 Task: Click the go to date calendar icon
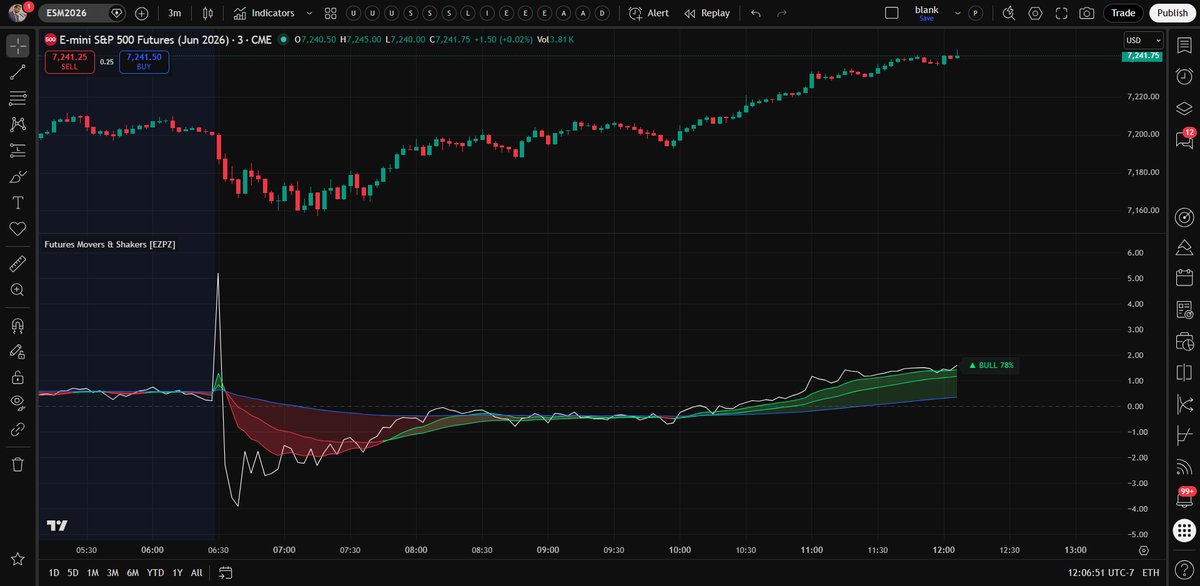(226, 572)
